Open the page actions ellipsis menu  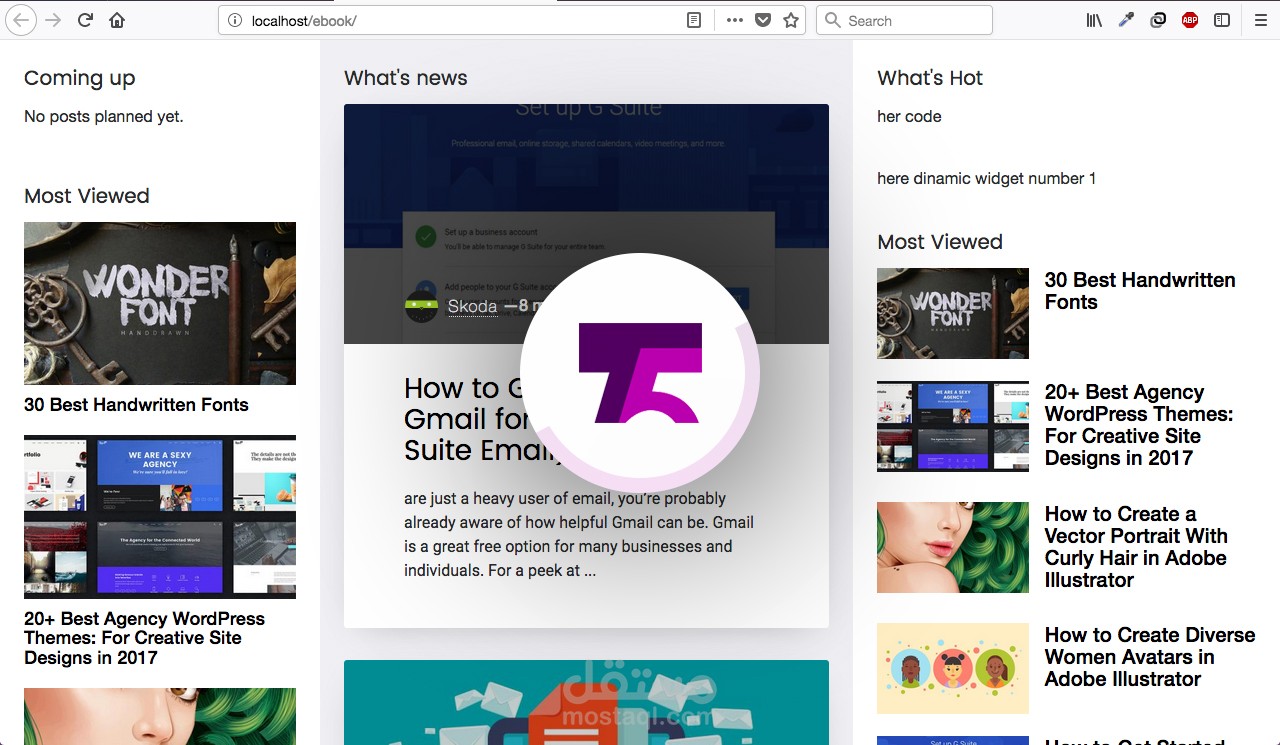click(x=734, y=19)
